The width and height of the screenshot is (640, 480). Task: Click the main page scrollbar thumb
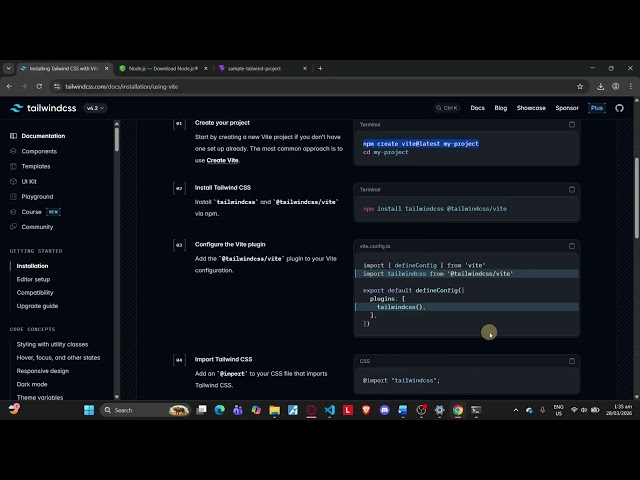[x=637, y=198]
